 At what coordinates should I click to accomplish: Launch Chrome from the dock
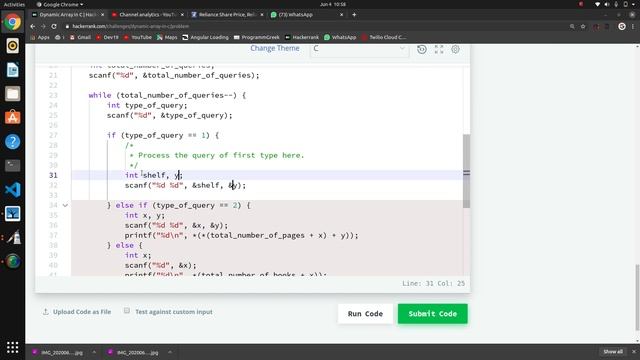pos(13,22)
